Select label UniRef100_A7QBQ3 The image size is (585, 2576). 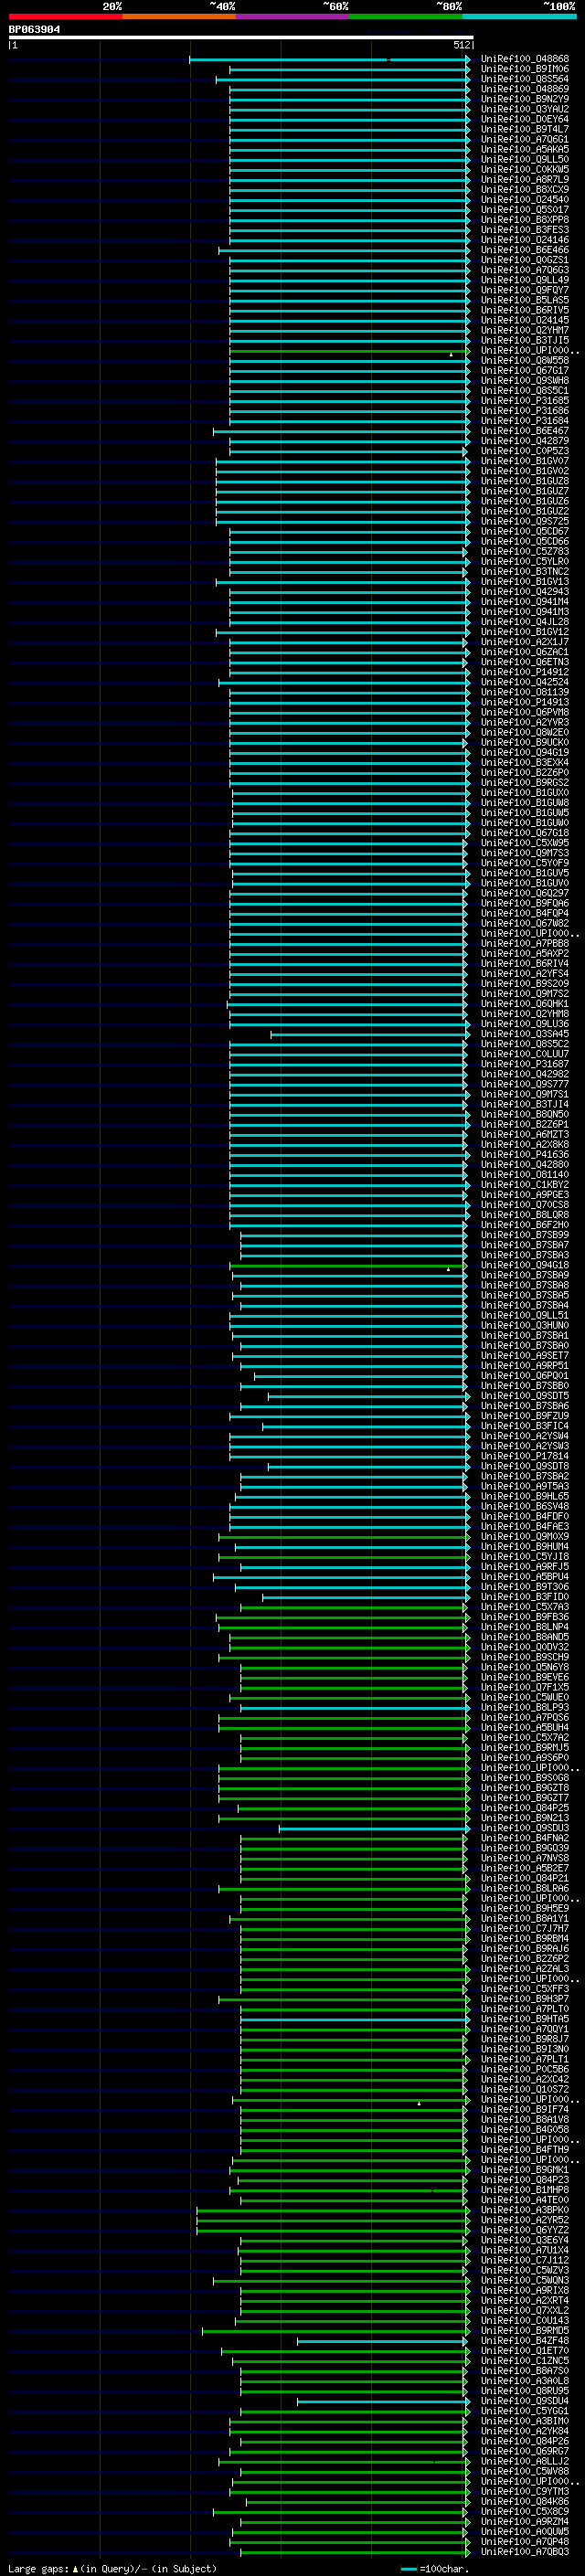click(x=524, y=2551)
